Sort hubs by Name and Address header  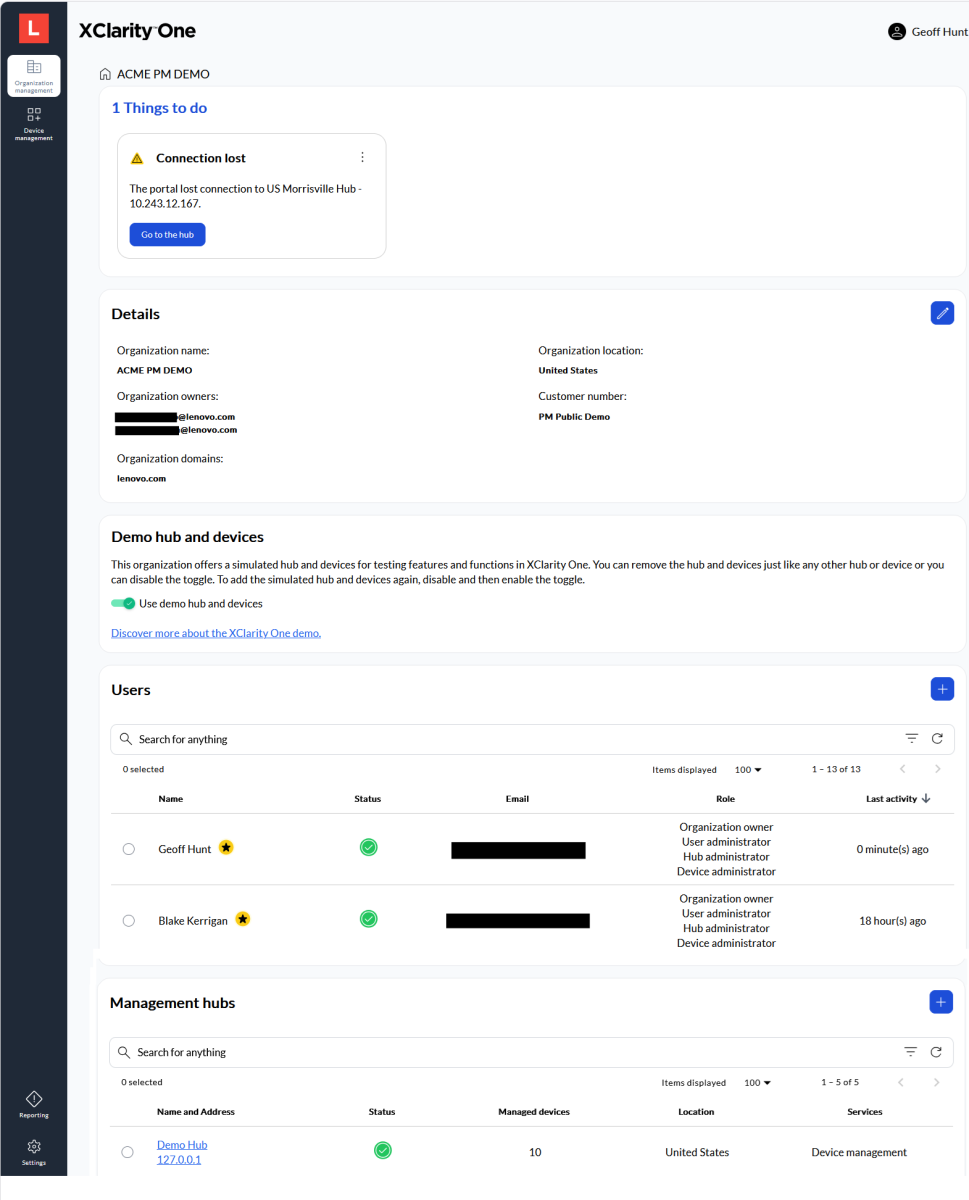click(x=196, y=1112)
